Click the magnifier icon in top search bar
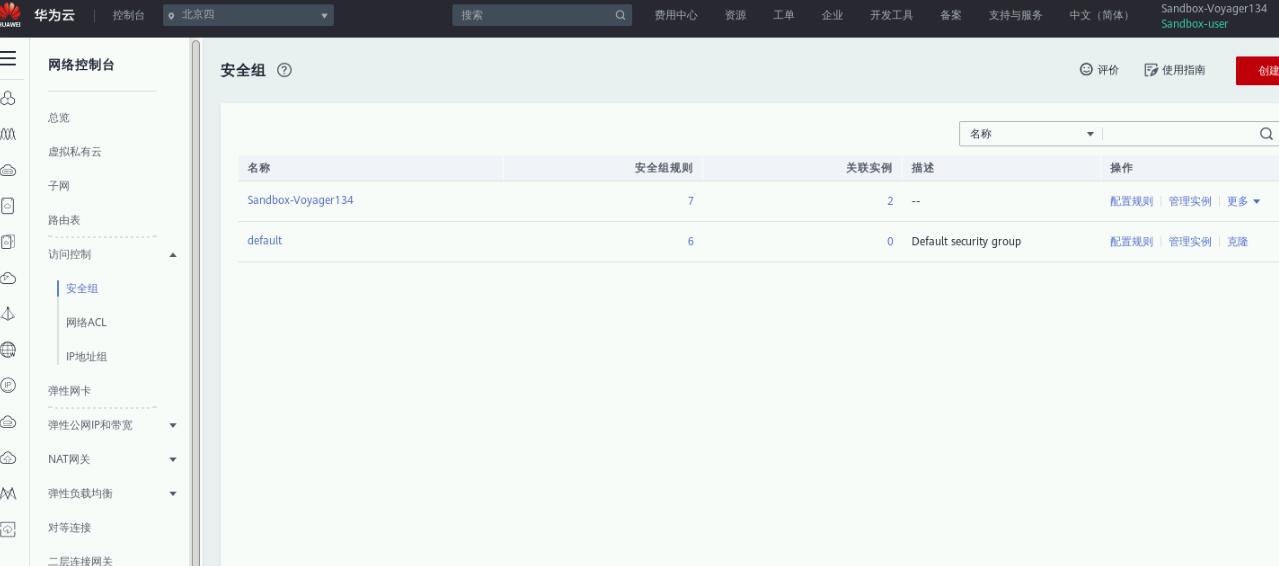The image size is (1279, 566). 620,15
